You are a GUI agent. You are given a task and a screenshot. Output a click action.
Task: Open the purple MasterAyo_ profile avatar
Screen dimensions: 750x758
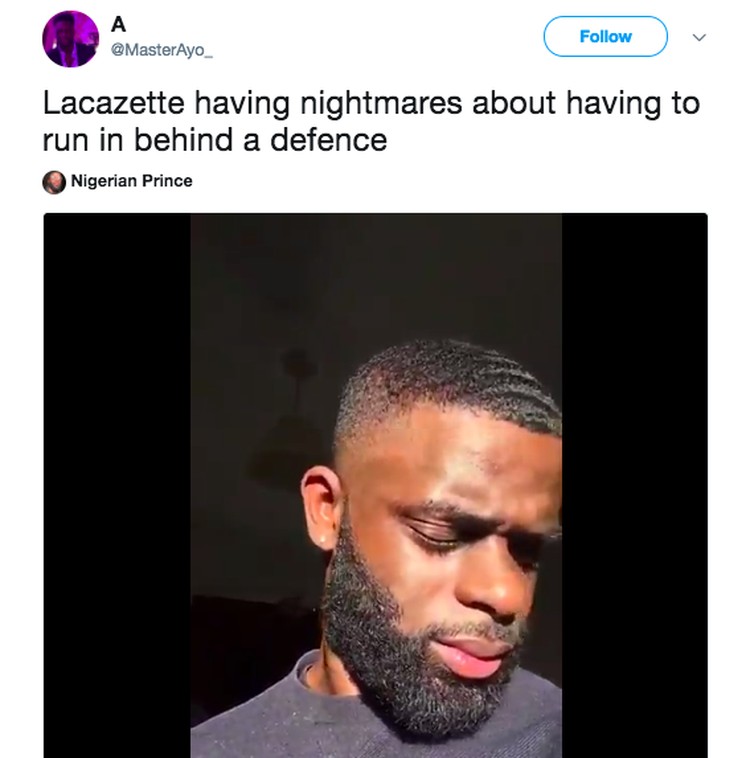[x=71, y=38]
